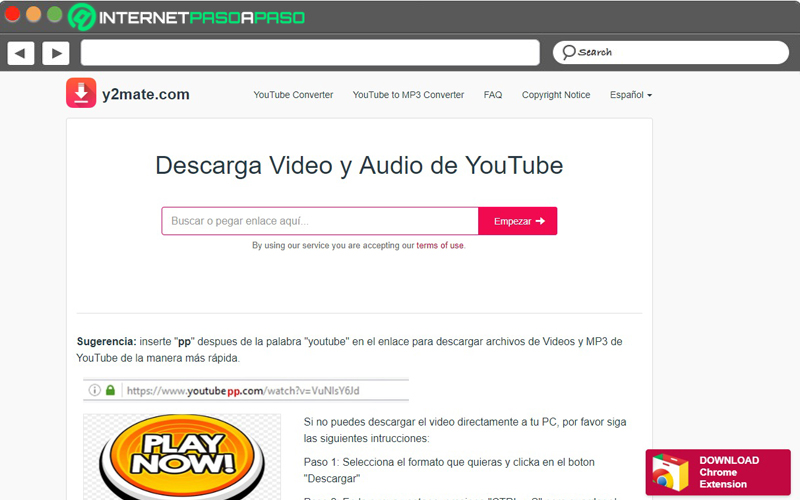Click the info circle icon in example URL
The height and width of the screenshot is (500, 800).
coord(94,390)
